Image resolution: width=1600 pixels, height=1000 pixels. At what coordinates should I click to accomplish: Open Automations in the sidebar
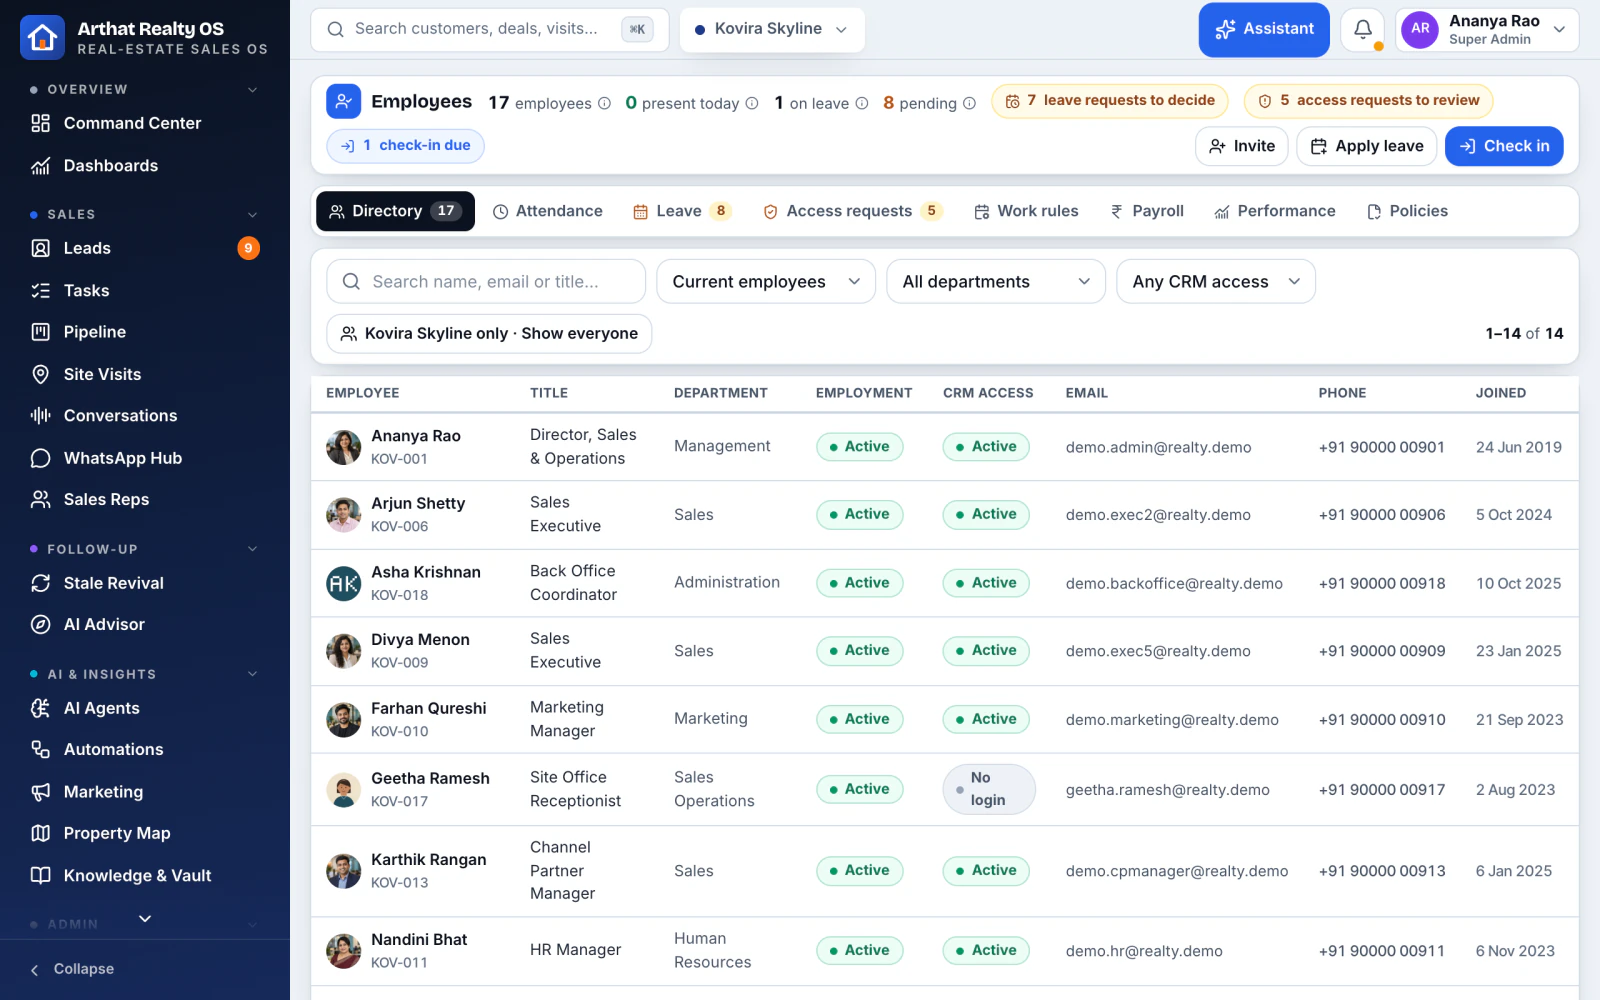click(145, 749)
